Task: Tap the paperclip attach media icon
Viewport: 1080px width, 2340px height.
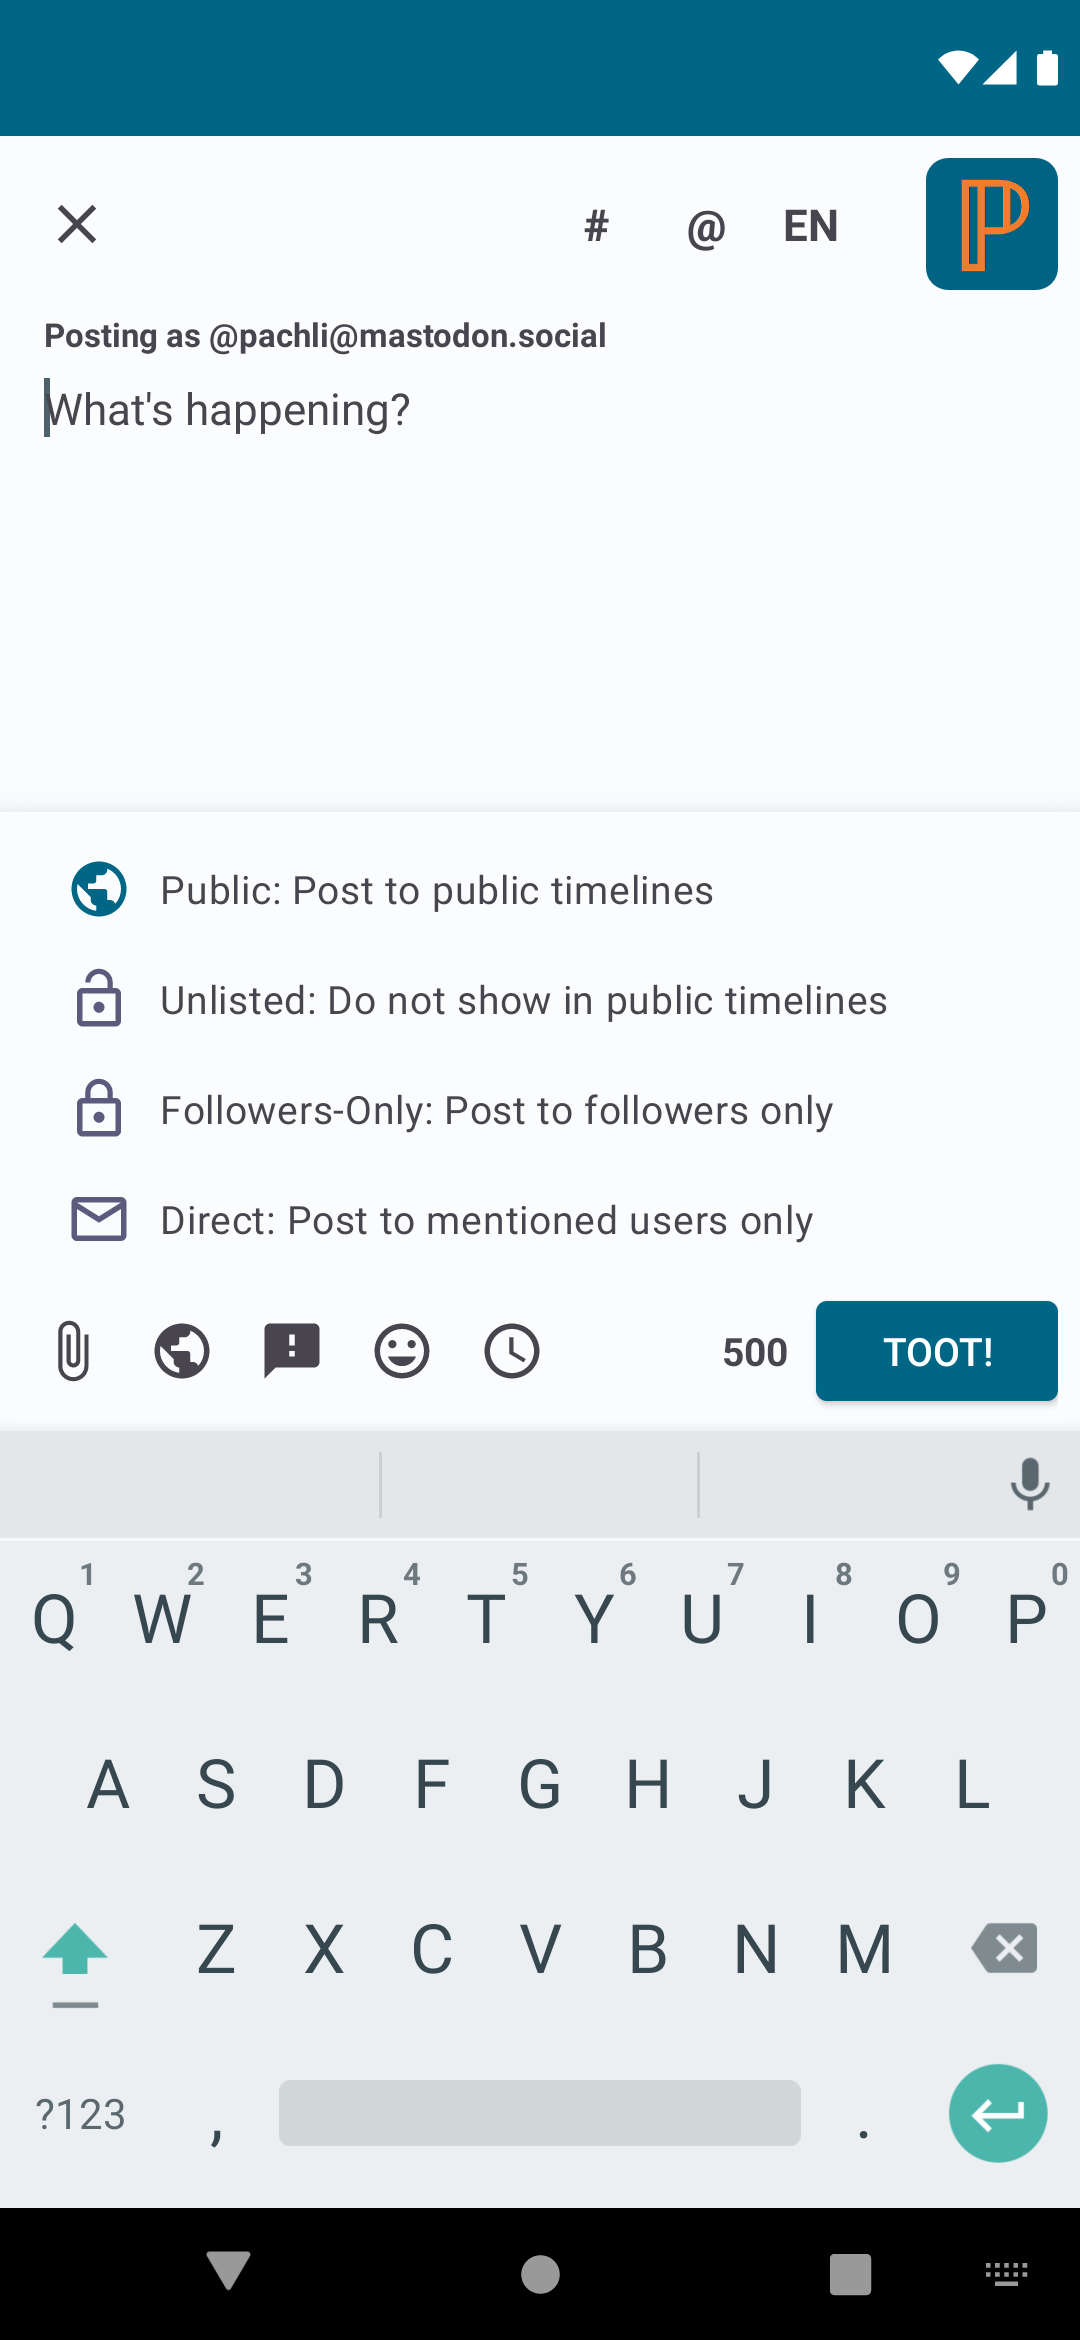Action: (73, 1351)
